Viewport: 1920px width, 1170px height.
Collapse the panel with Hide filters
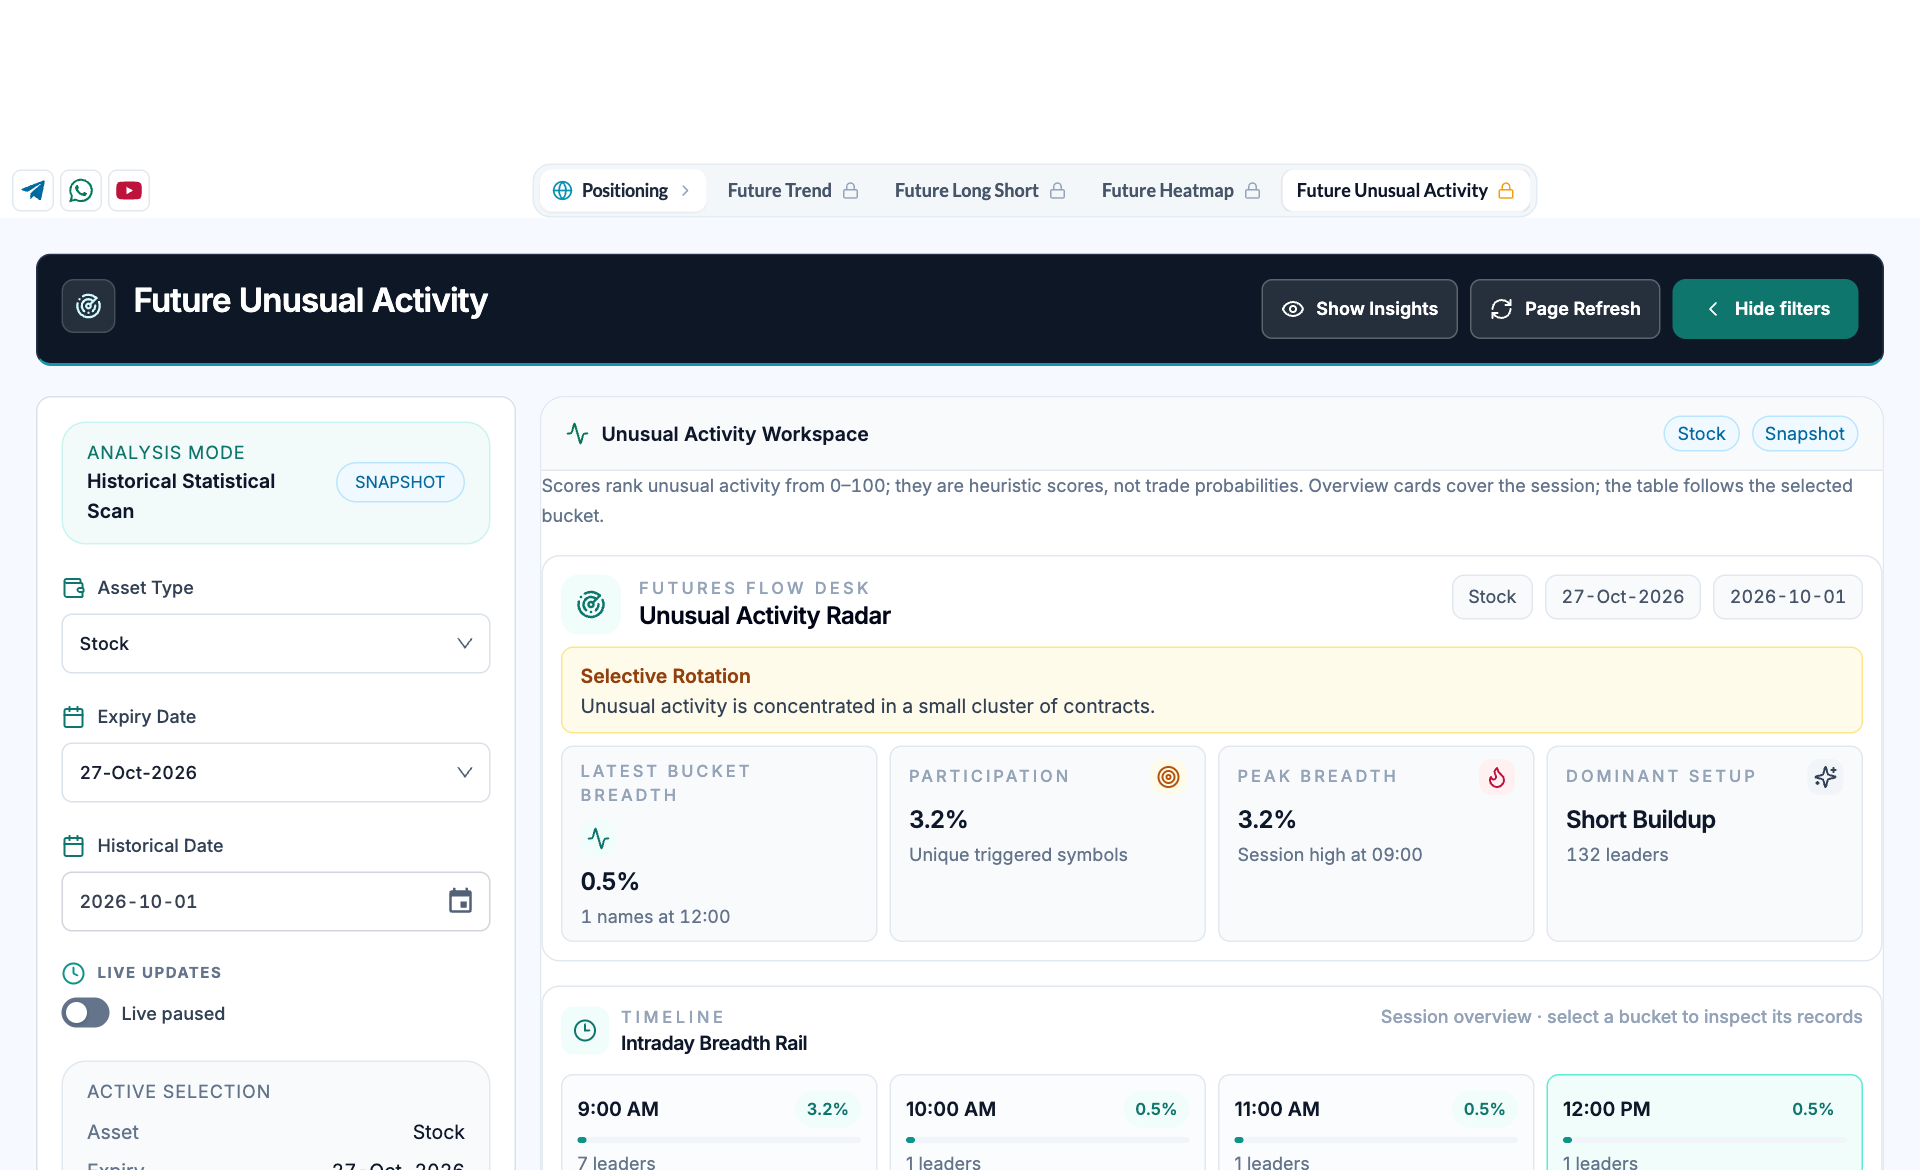[1765, 309]
